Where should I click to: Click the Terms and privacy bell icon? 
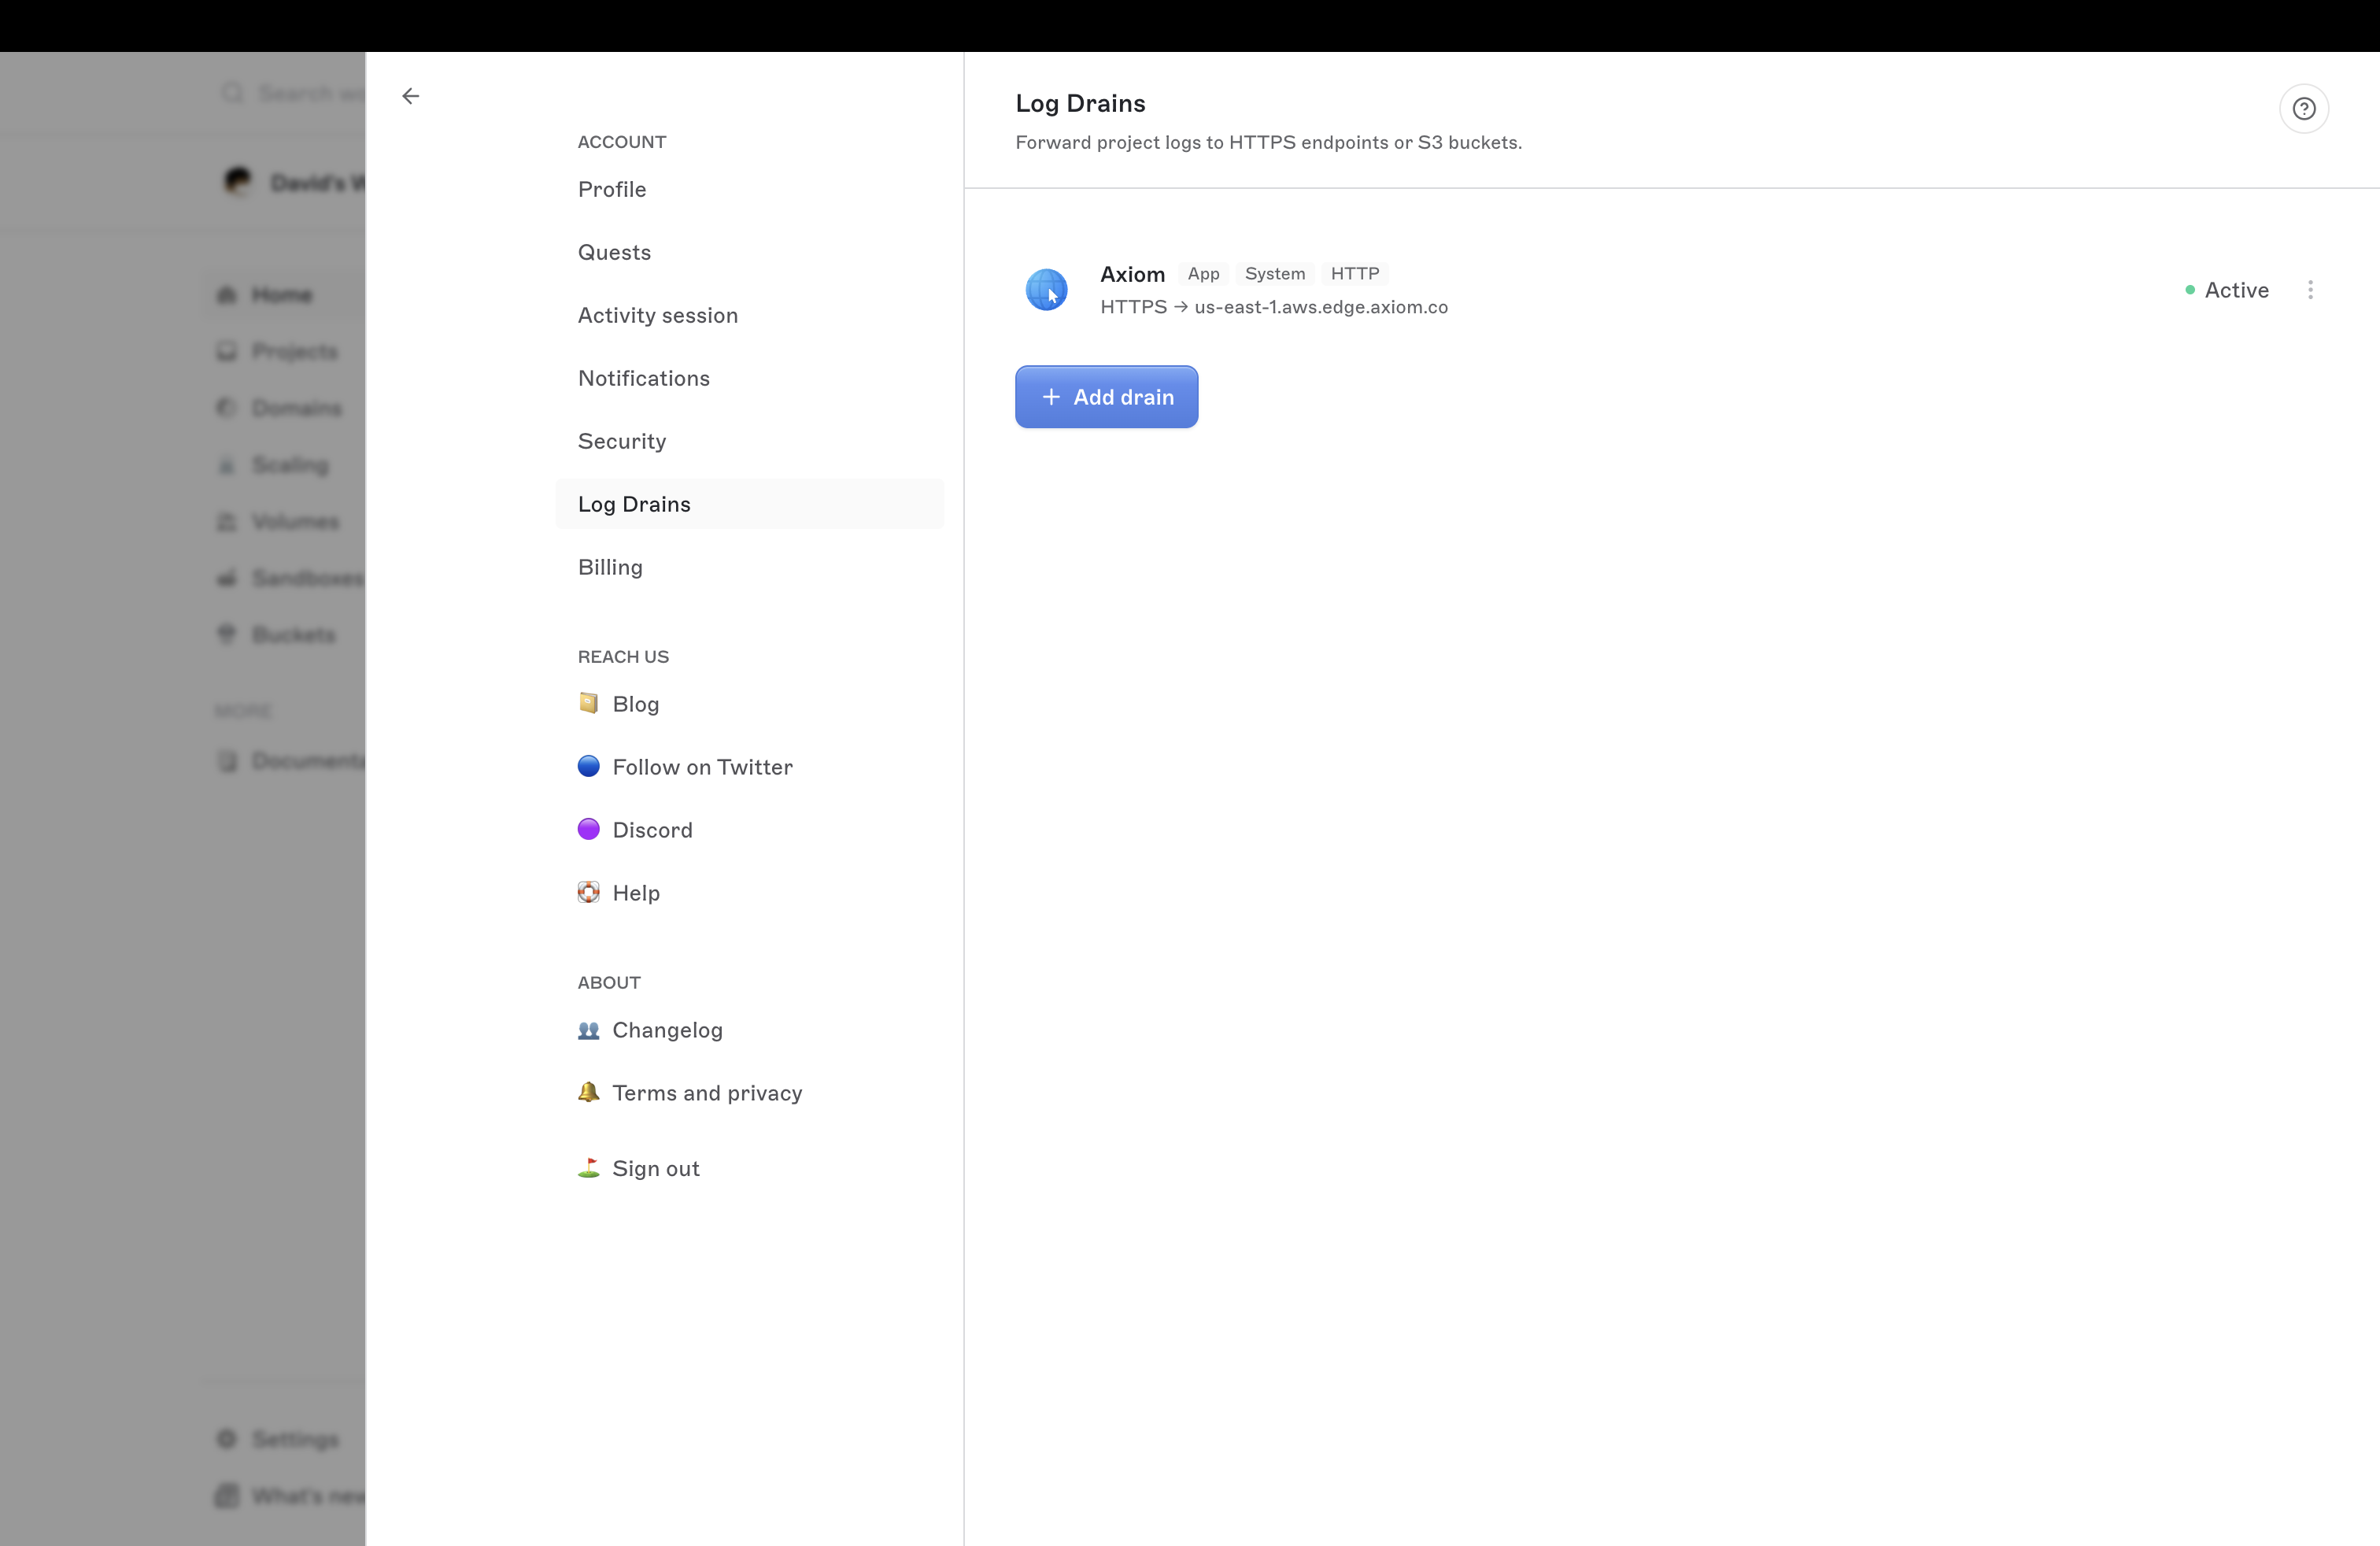click(x=588, y=1092)
